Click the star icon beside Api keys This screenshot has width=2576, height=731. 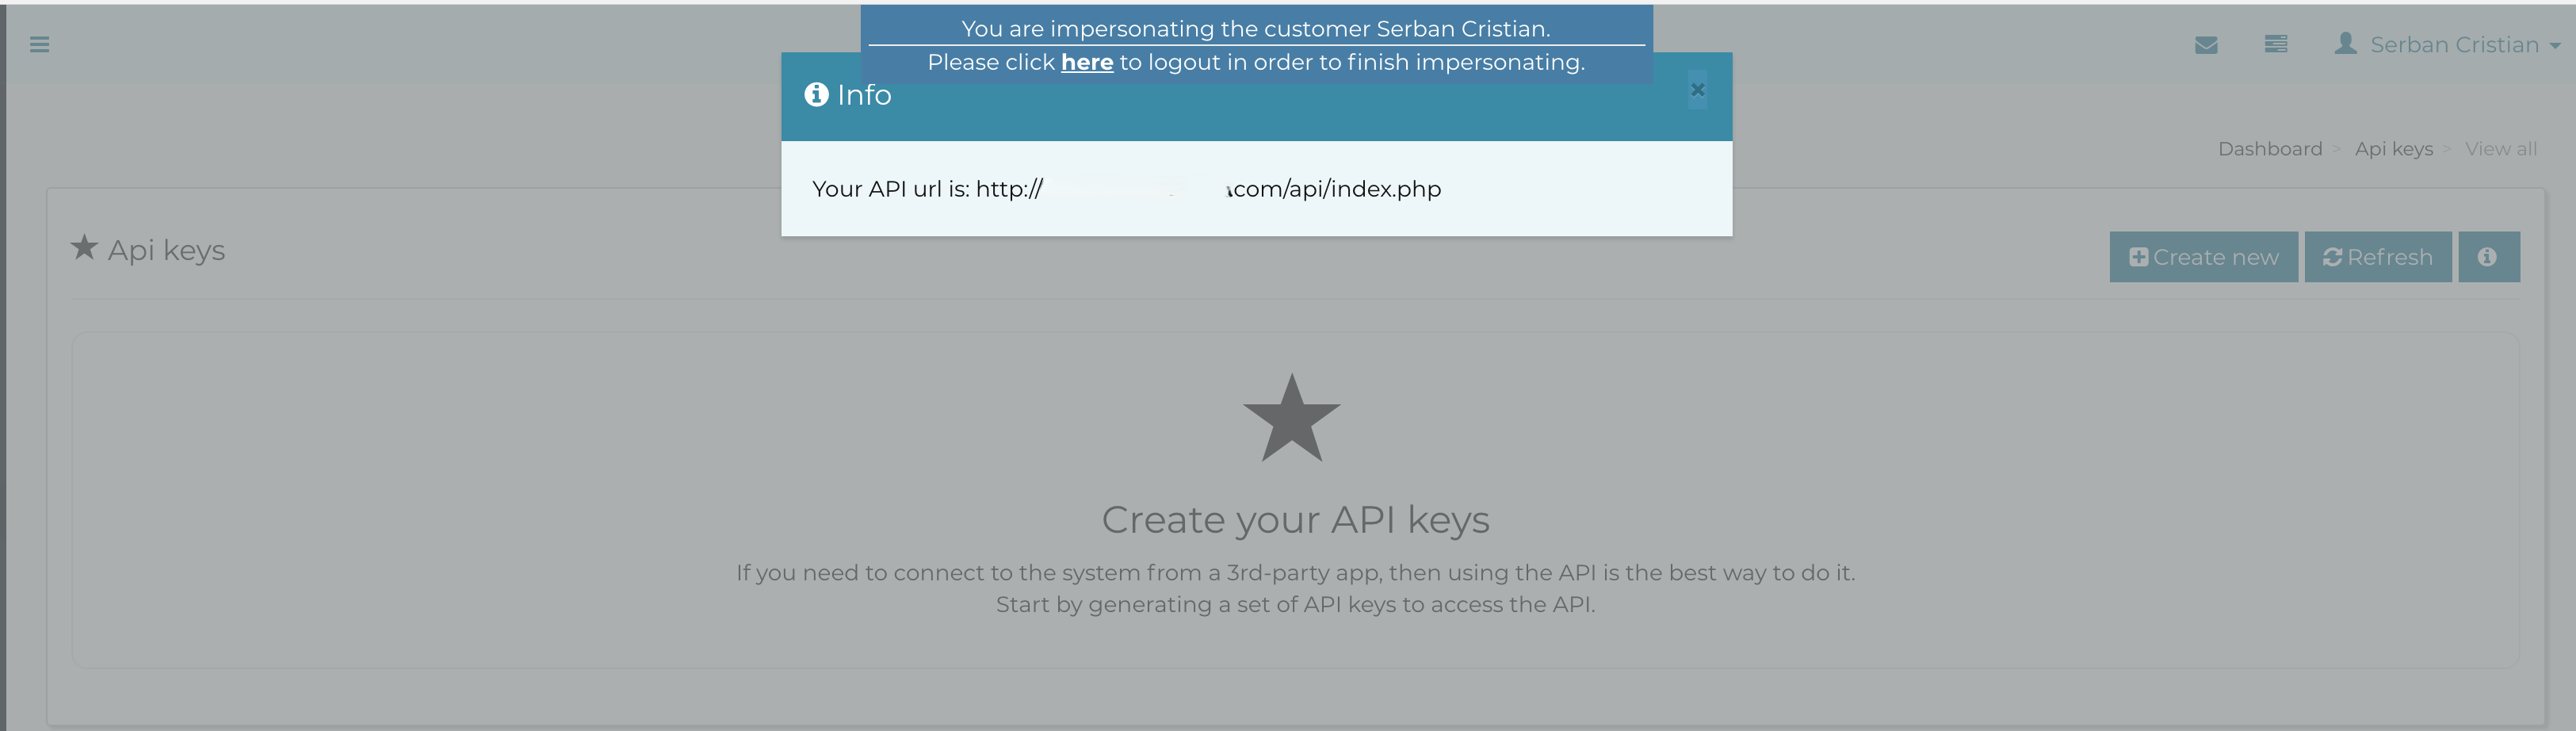(x=84, y=247)
